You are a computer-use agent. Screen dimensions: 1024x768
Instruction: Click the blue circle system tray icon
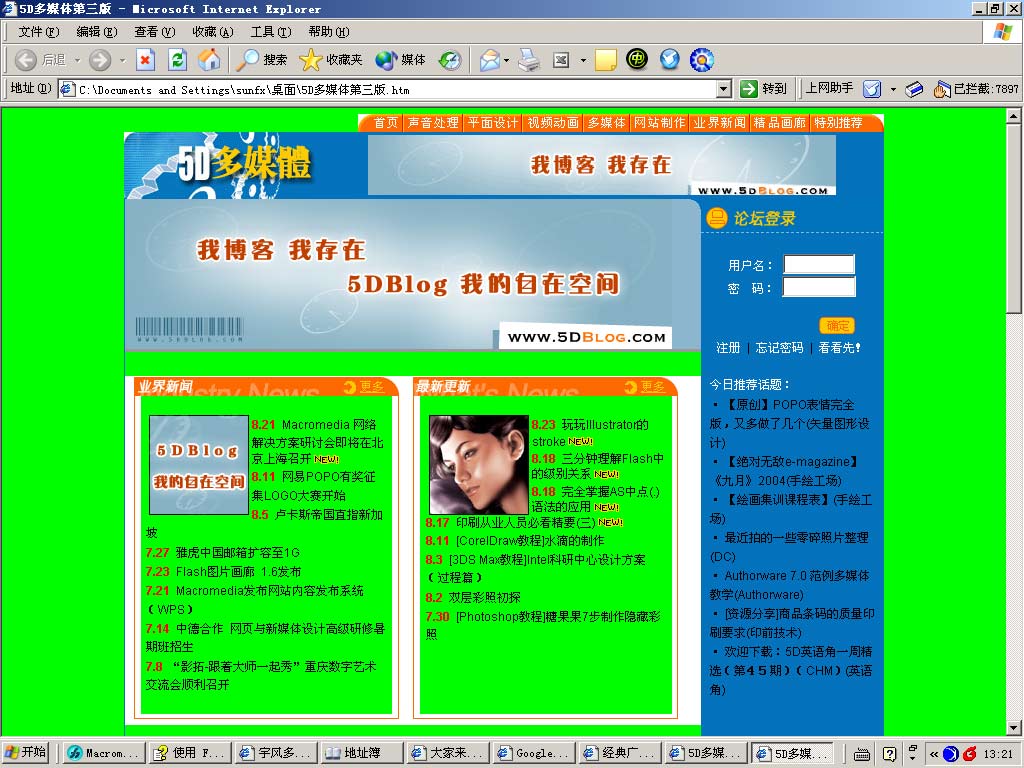coord(951,754)
